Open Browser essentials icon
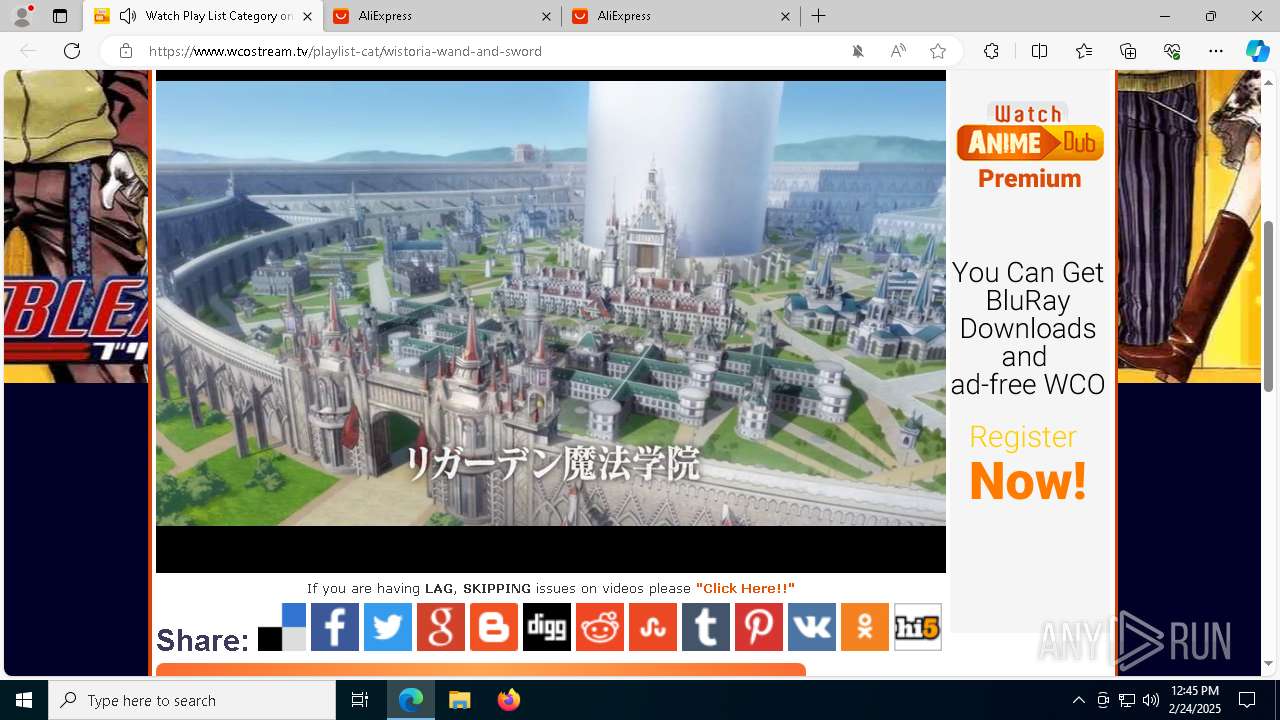Image resolution: width=1280 pixels, height=720 pixels. click(x=1172, y=51)
